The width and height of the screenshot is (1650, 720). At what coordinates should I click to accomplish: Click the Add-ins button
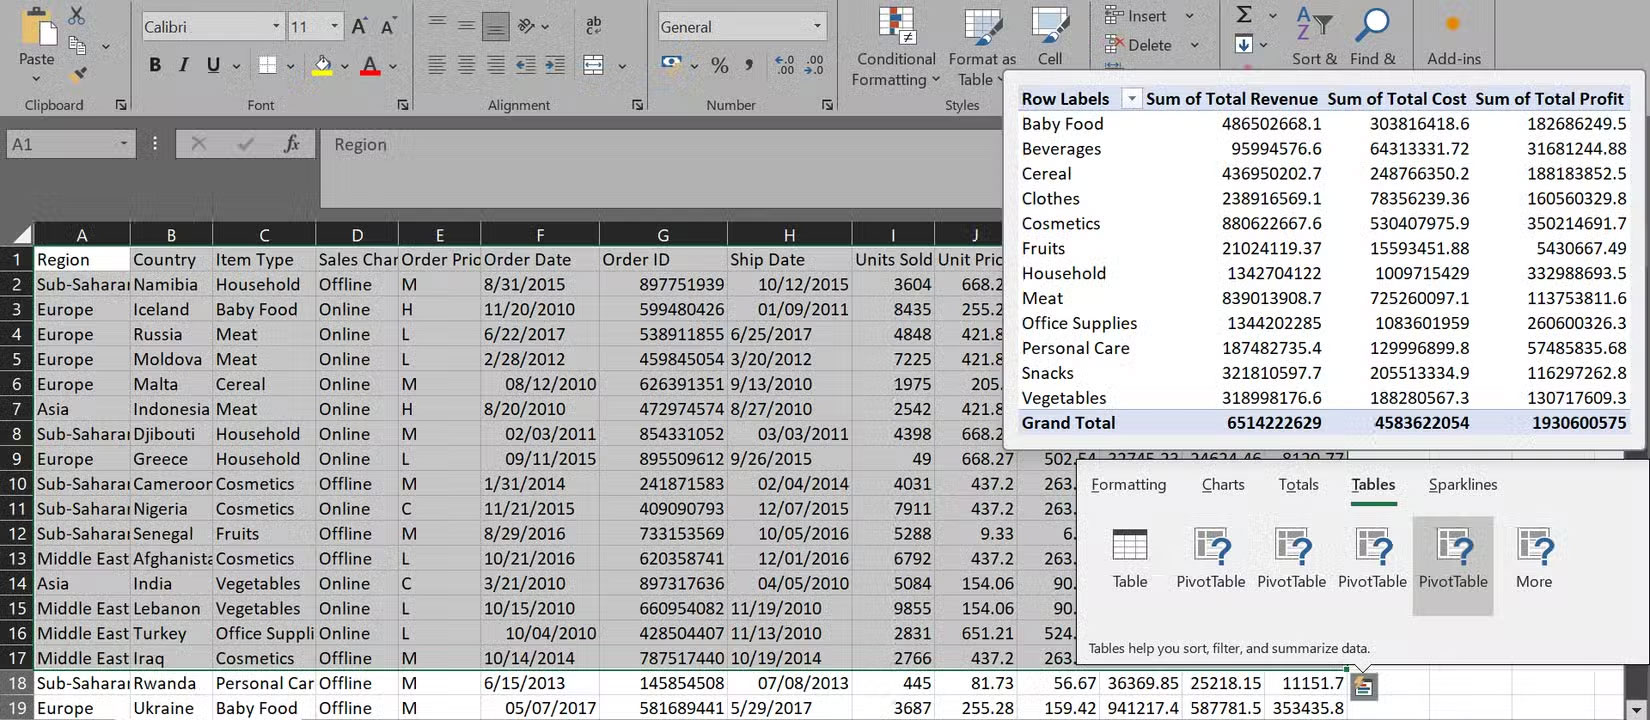1453,38
